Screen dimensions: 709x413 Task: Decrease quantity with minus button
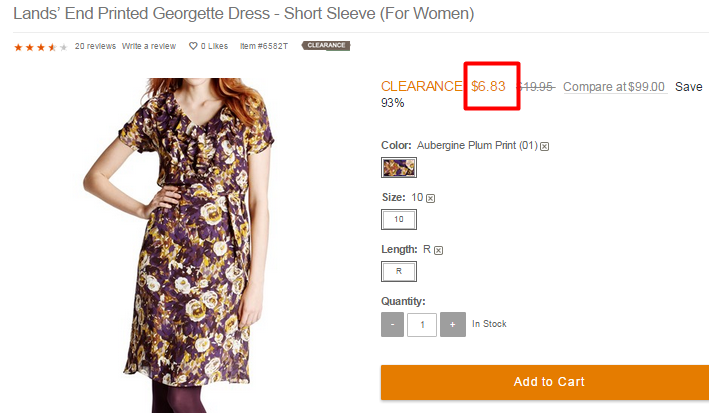[392, 324]
